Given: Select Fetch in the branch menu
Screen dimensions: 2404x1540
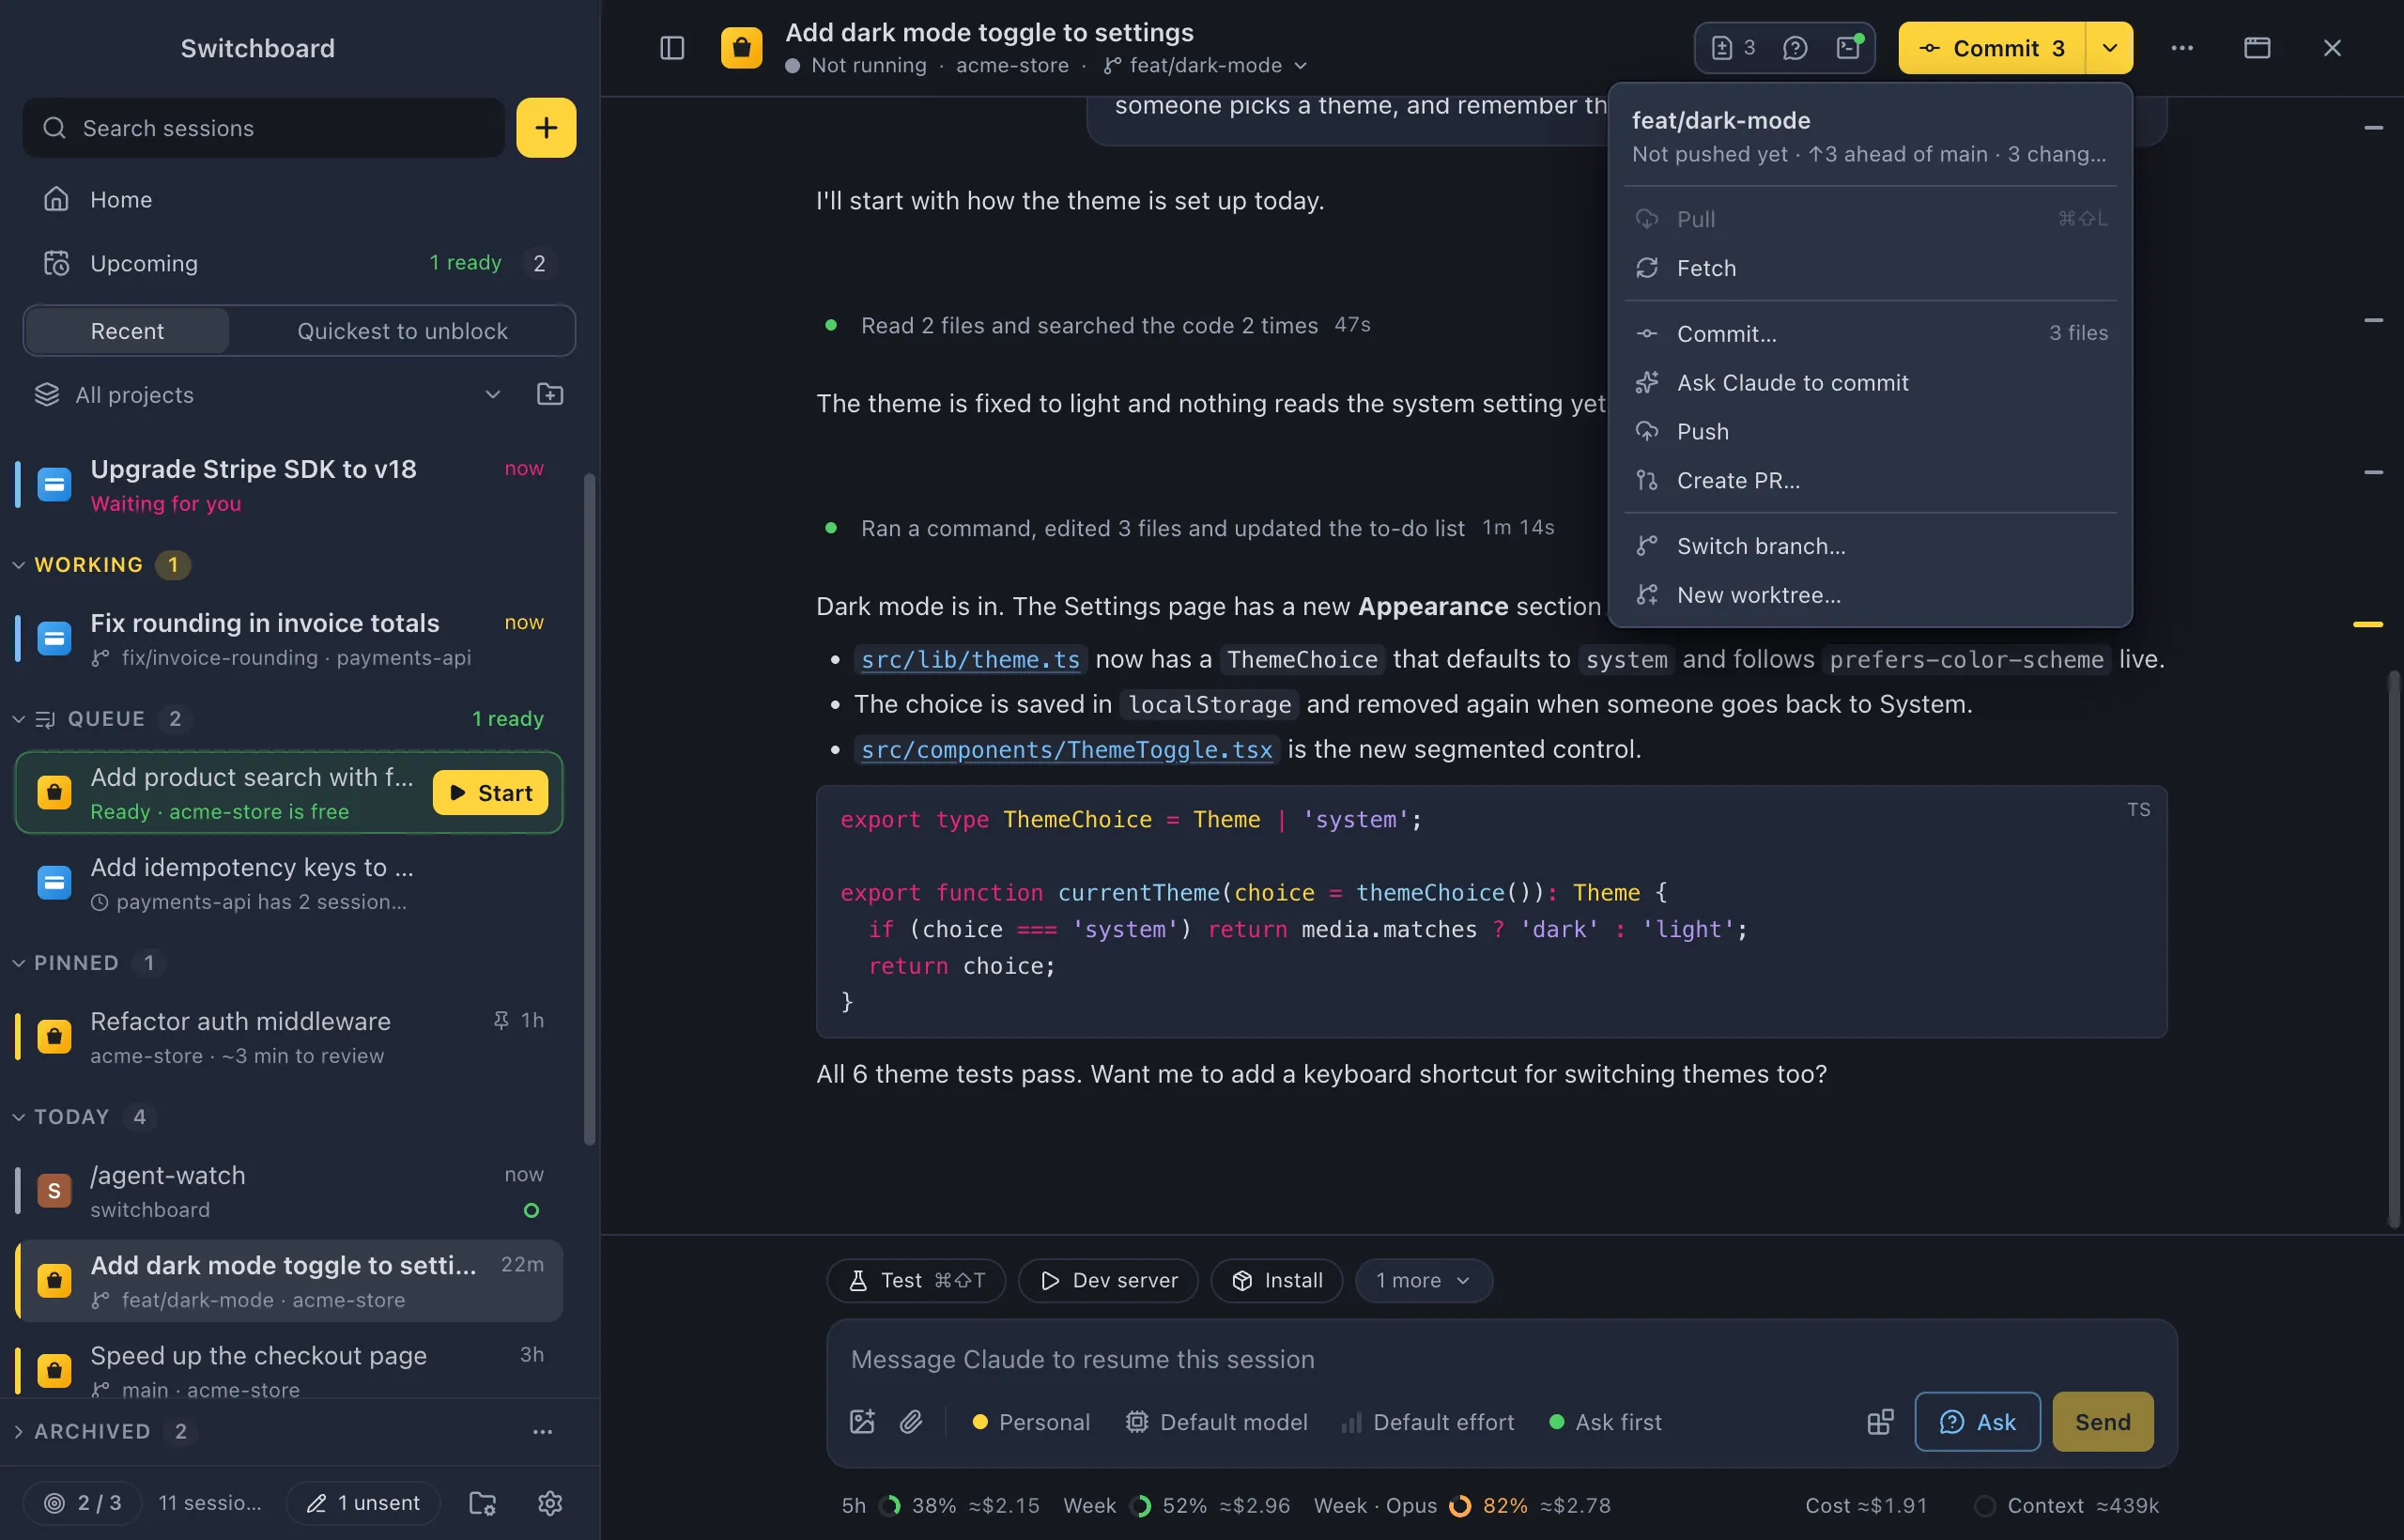Looking at the screenshot, I should pyautogui.click(x=1870, y=268).
